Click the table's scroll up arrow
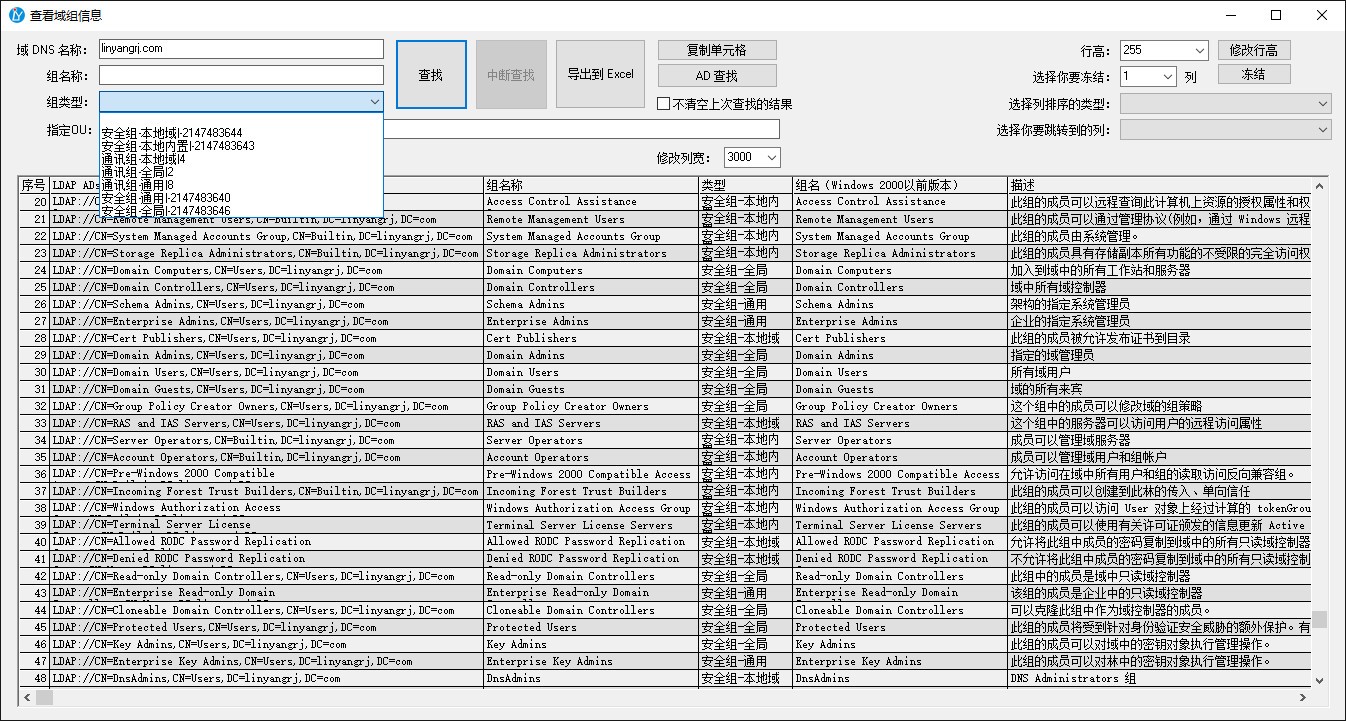Viewport: 1346px width, 721px height. tap(1320, 186)
